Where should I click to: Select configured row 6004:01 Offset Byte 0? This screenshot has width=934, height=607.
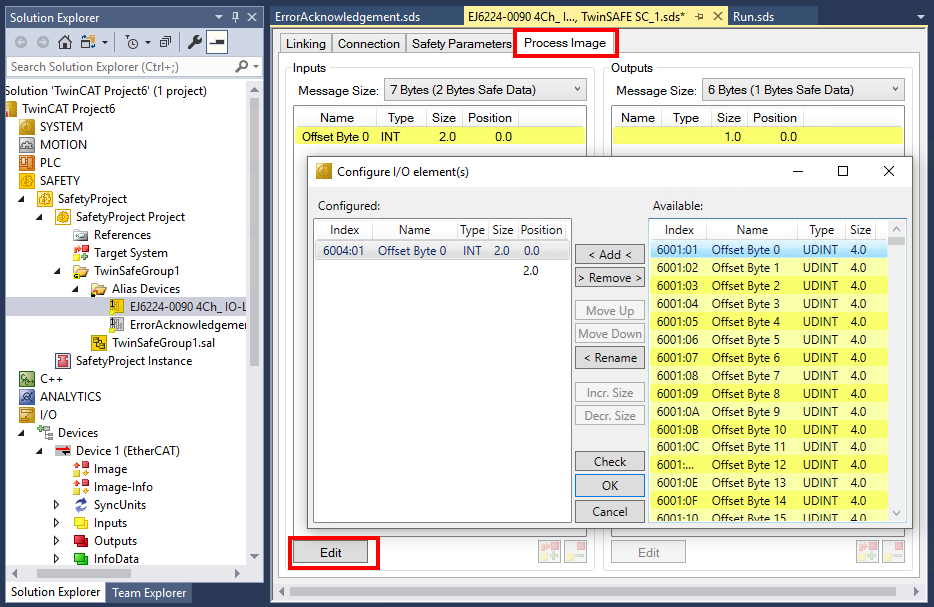pyautogui.click(x=442, y=250)
